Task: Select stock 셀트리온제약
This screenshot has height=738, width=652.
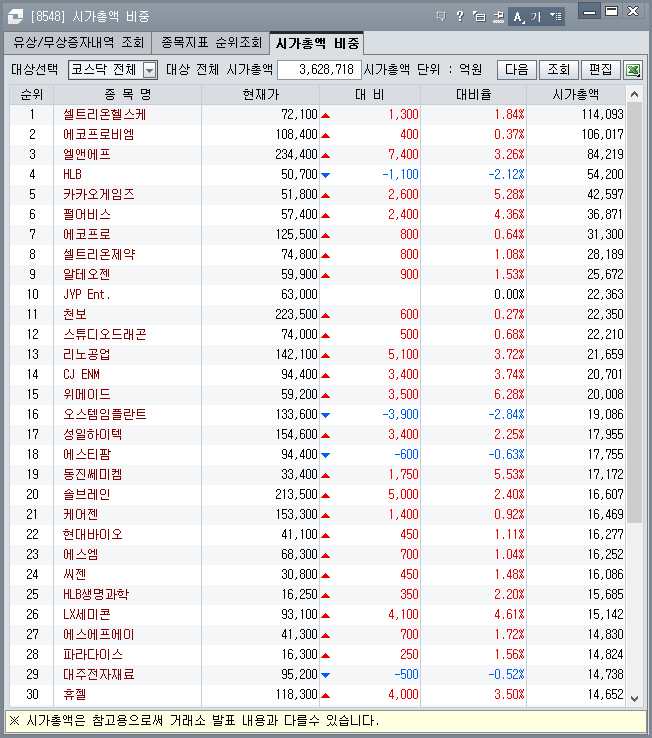Action: pos(99,255)
